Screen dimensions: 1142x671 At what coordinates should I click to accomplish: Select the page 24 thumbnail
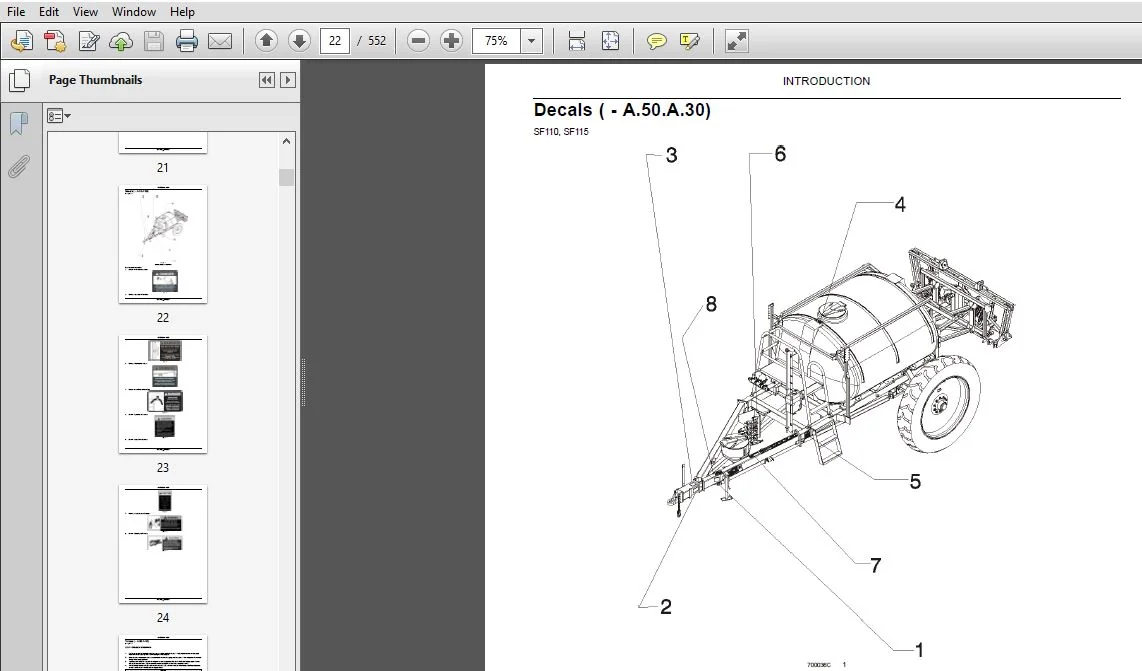click(x=163, y=544)
